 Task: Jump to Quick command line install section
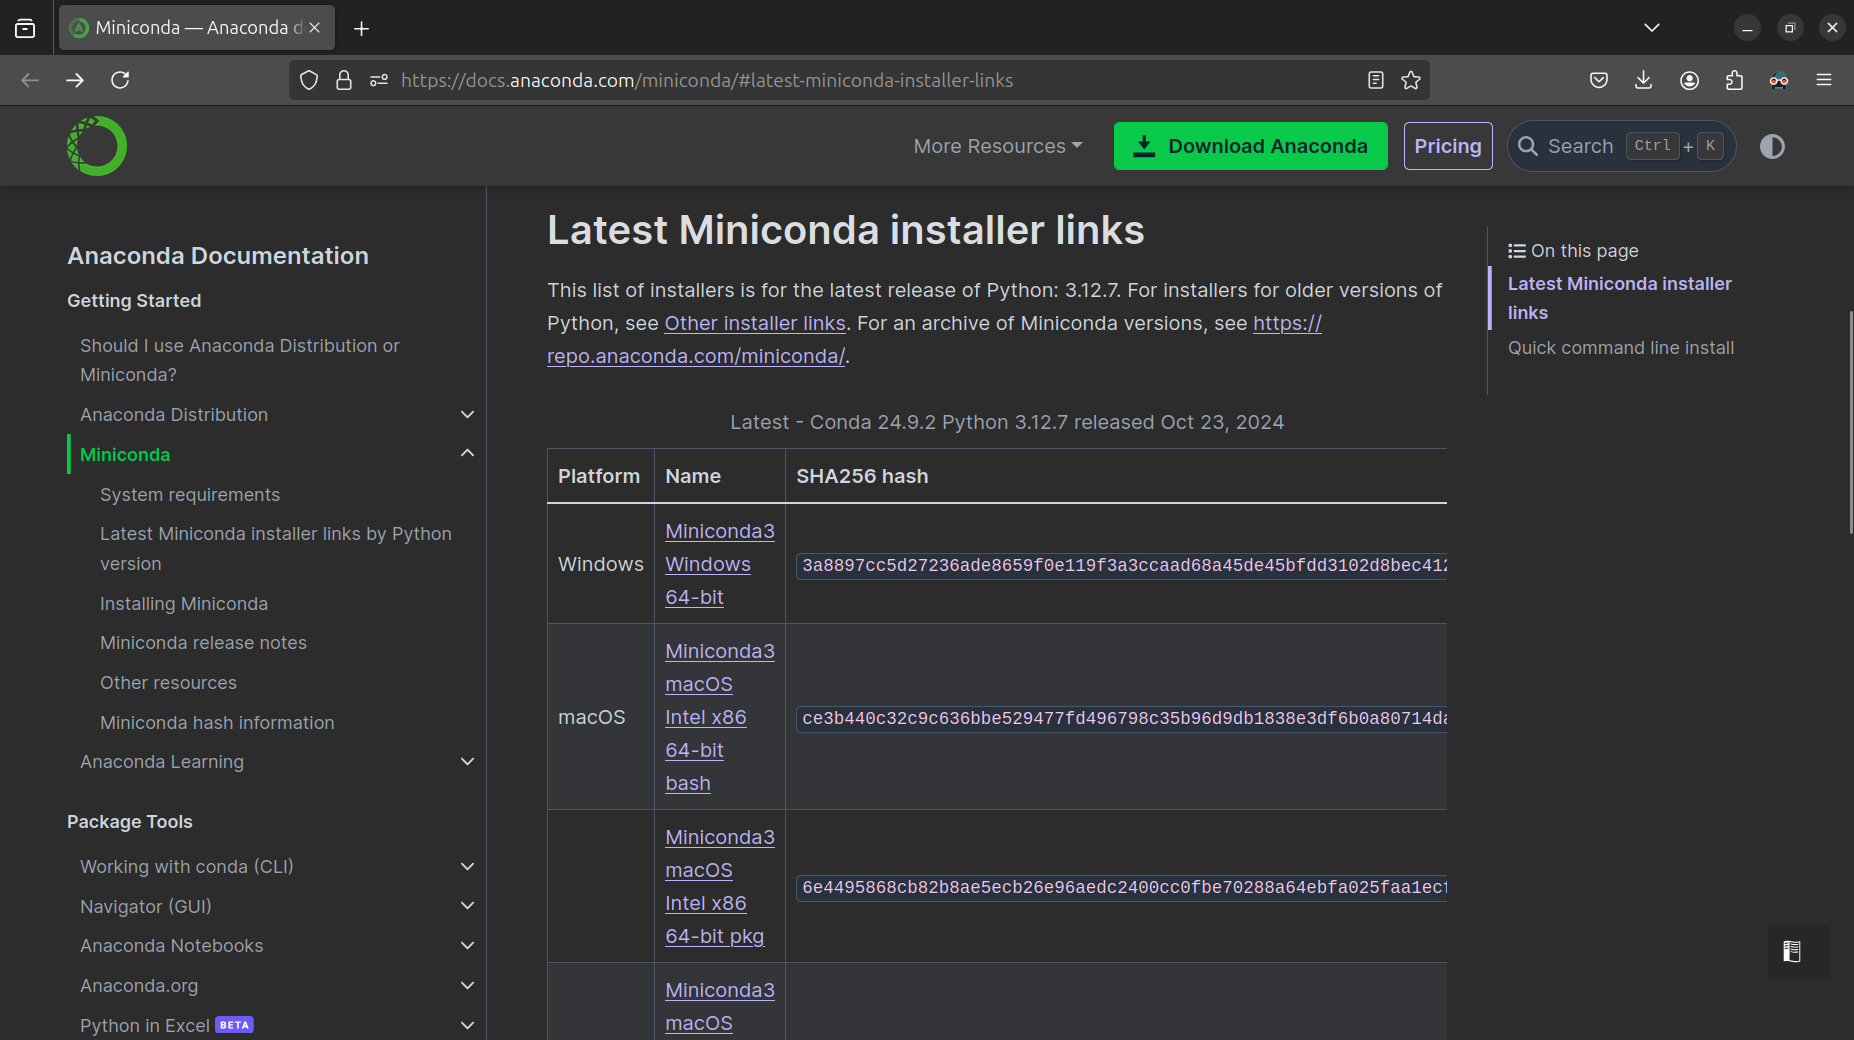click(1621, 347)
